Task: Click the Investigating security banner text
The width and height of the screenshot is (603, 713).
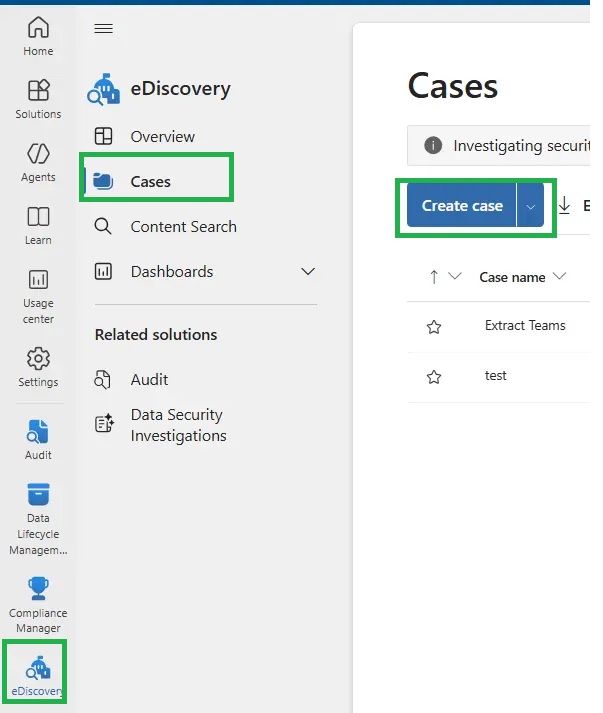Action: 522,146
